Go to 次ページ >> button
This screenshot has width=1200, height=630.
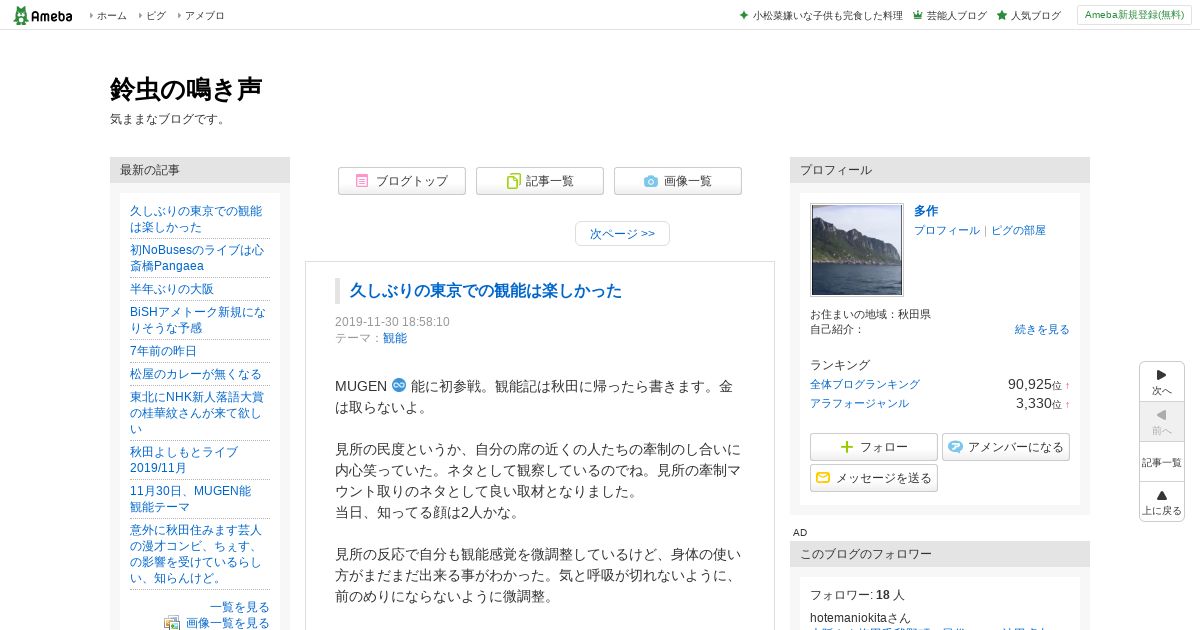click(622, 234)
